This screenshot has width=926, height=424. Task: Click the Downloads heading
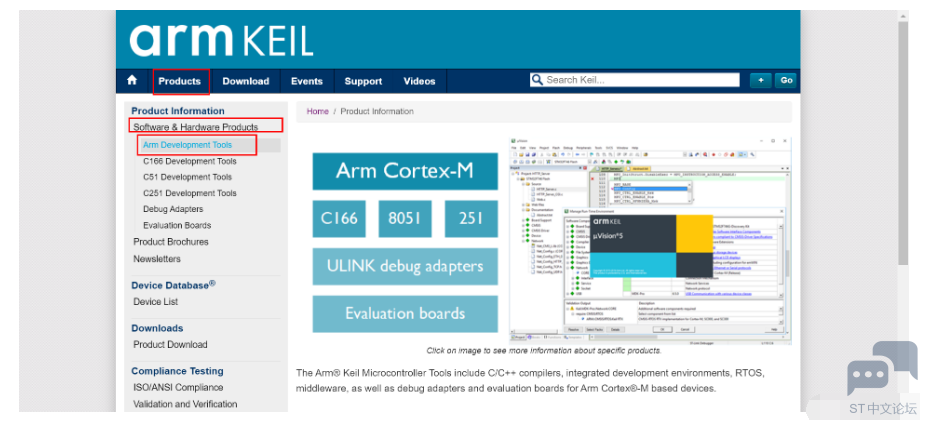157,328
